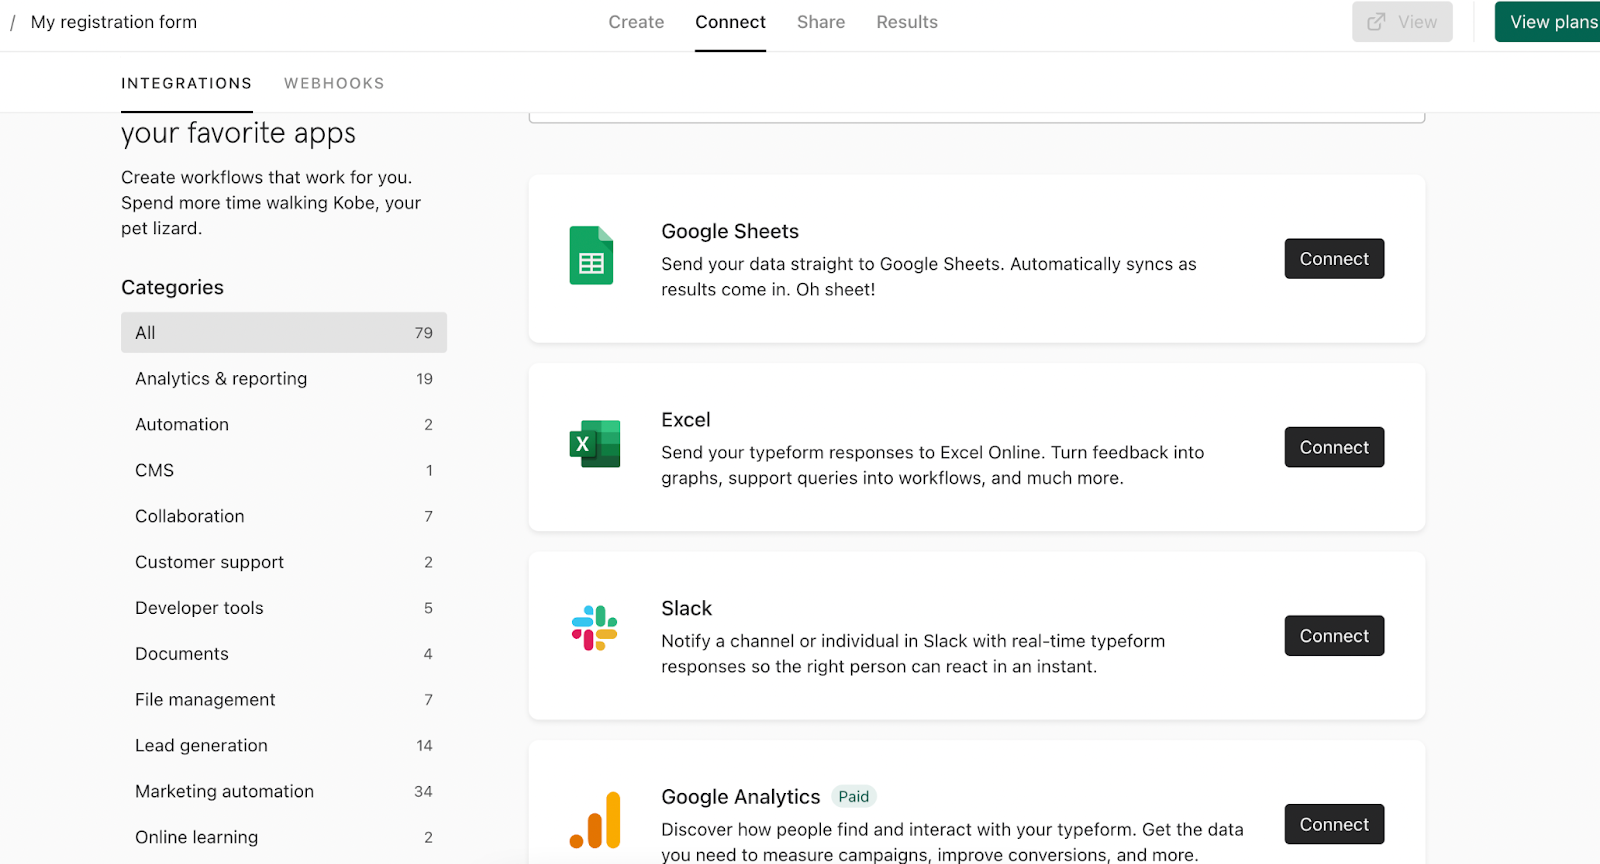Connect the Google Analytics integration
Image resolution: width=1600 pixels, height=864 pixels.
pos(1334,824)
